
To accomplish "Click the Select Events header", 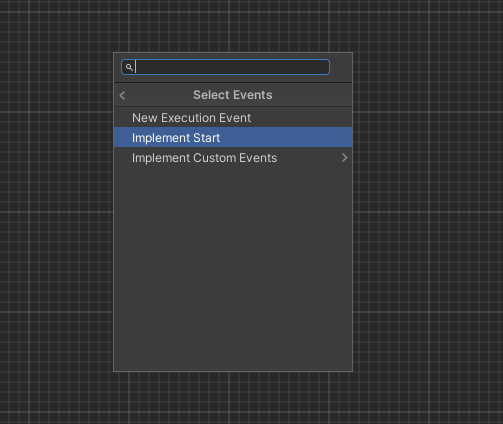I will (233, 95).
